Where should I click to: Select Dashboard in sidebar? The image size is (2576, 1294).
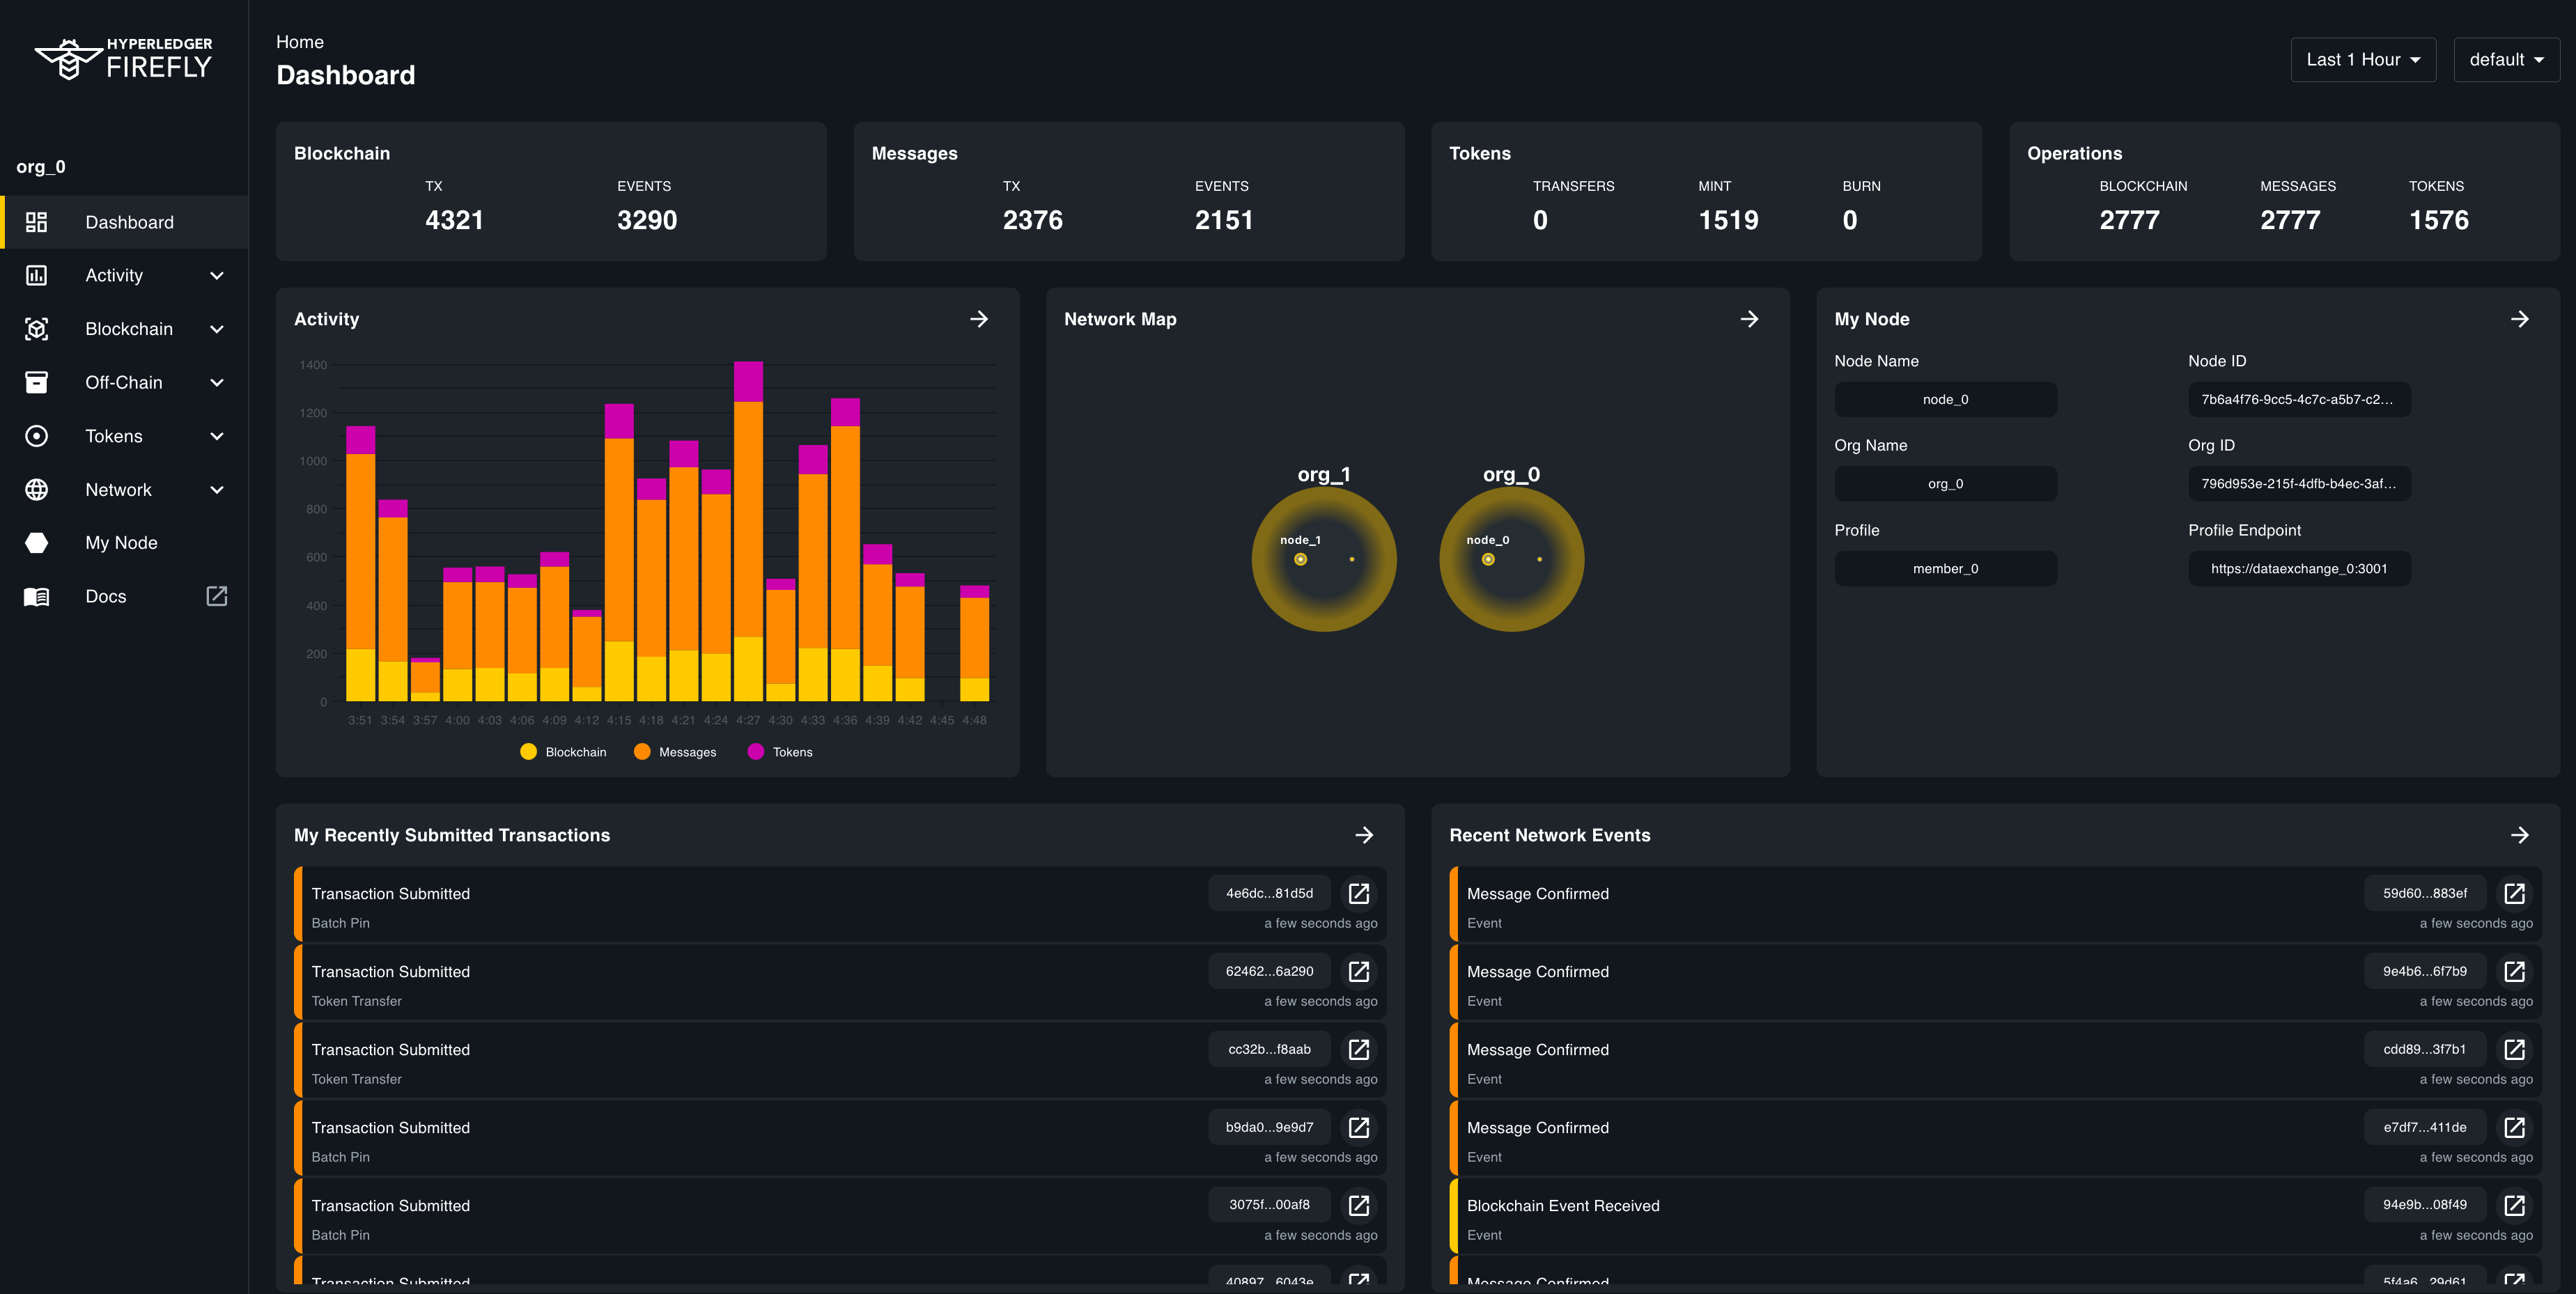(129, 222)
